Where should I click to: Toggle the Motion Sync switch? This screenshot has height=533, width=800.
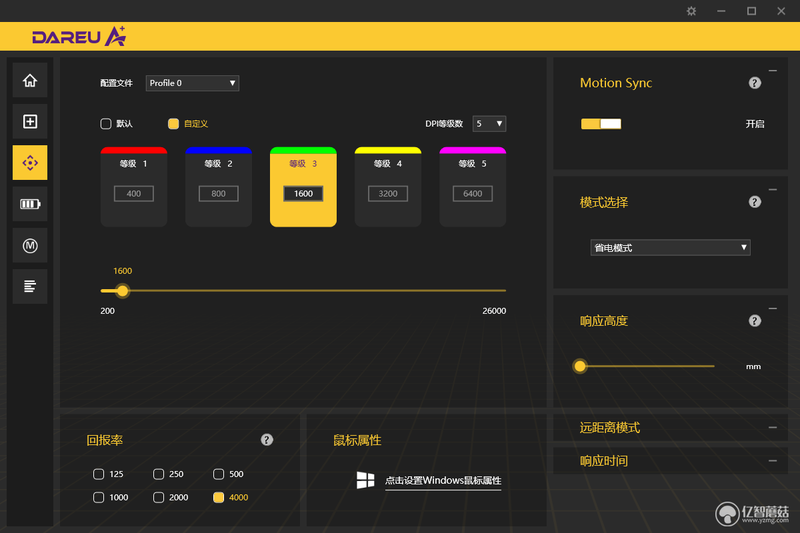click(601, 123)
